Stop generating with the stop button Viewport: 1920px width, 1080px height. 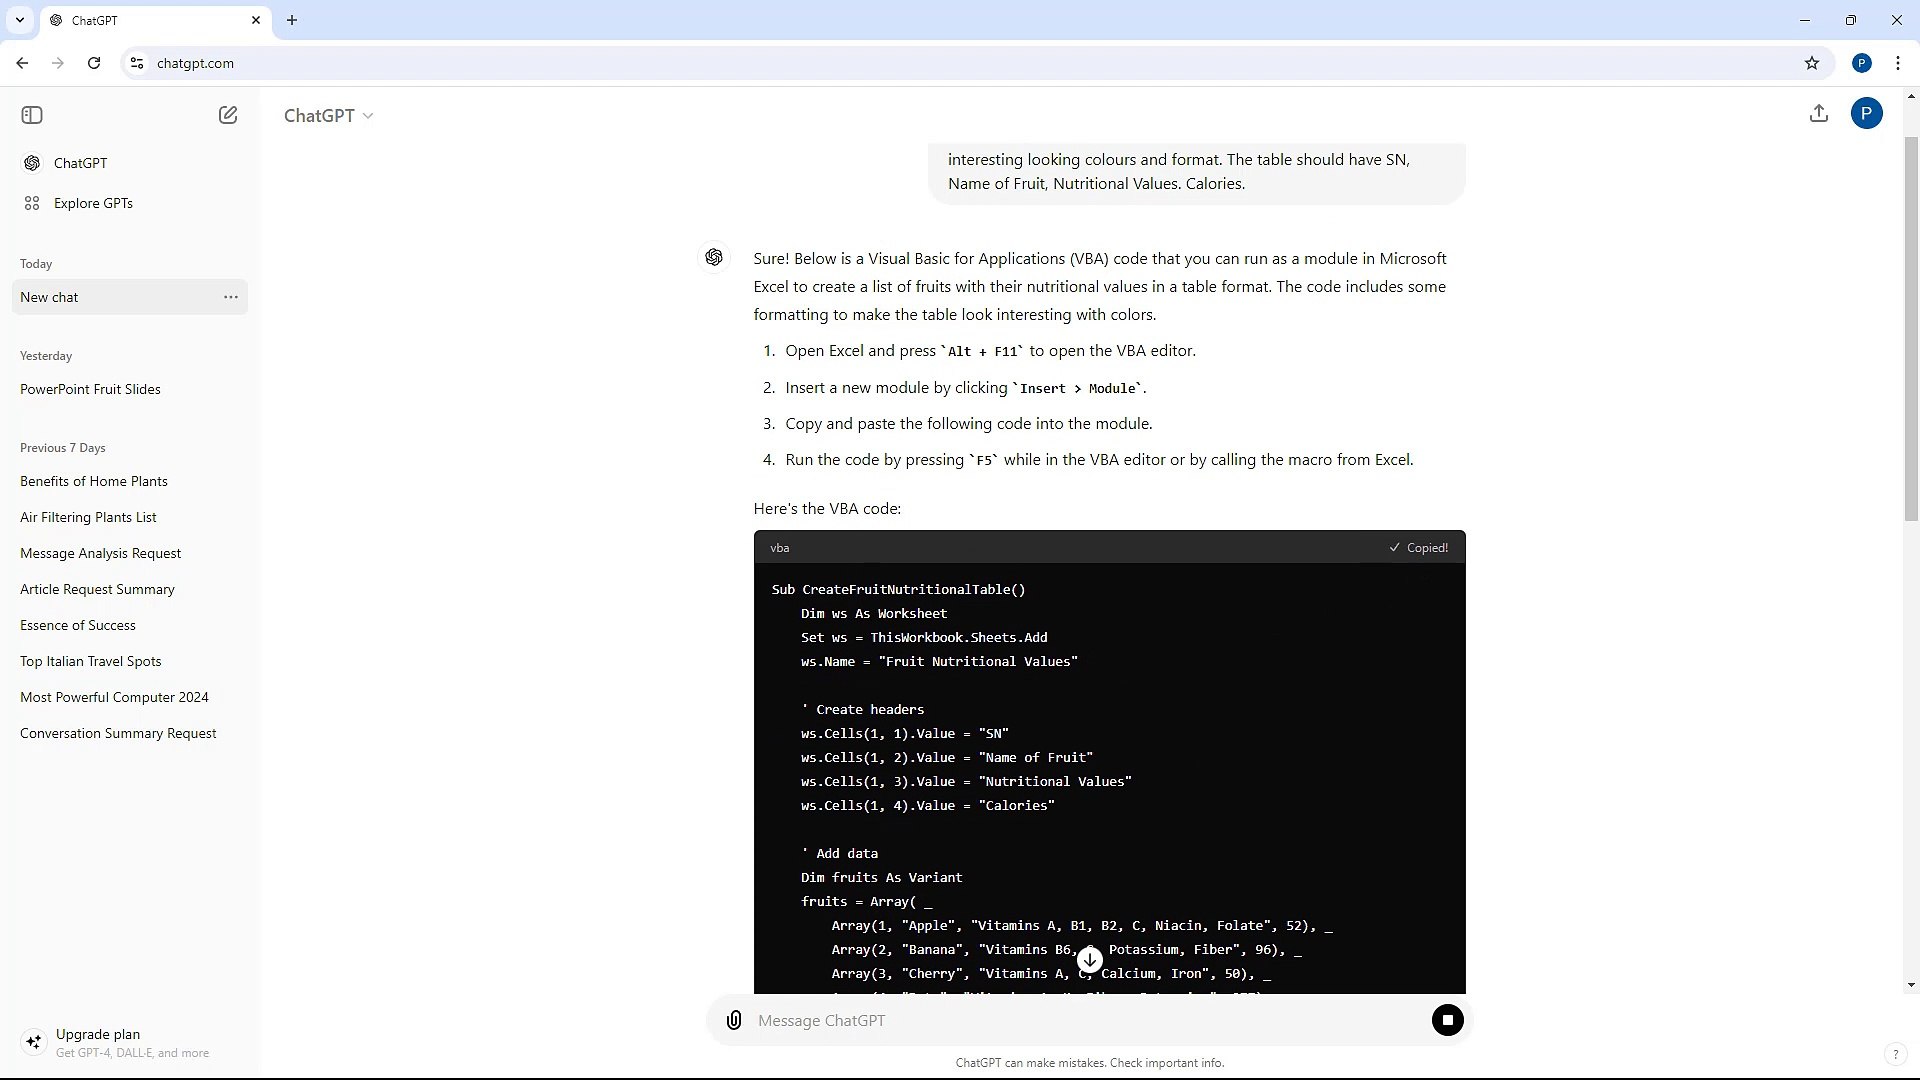click(1447, 1020)
